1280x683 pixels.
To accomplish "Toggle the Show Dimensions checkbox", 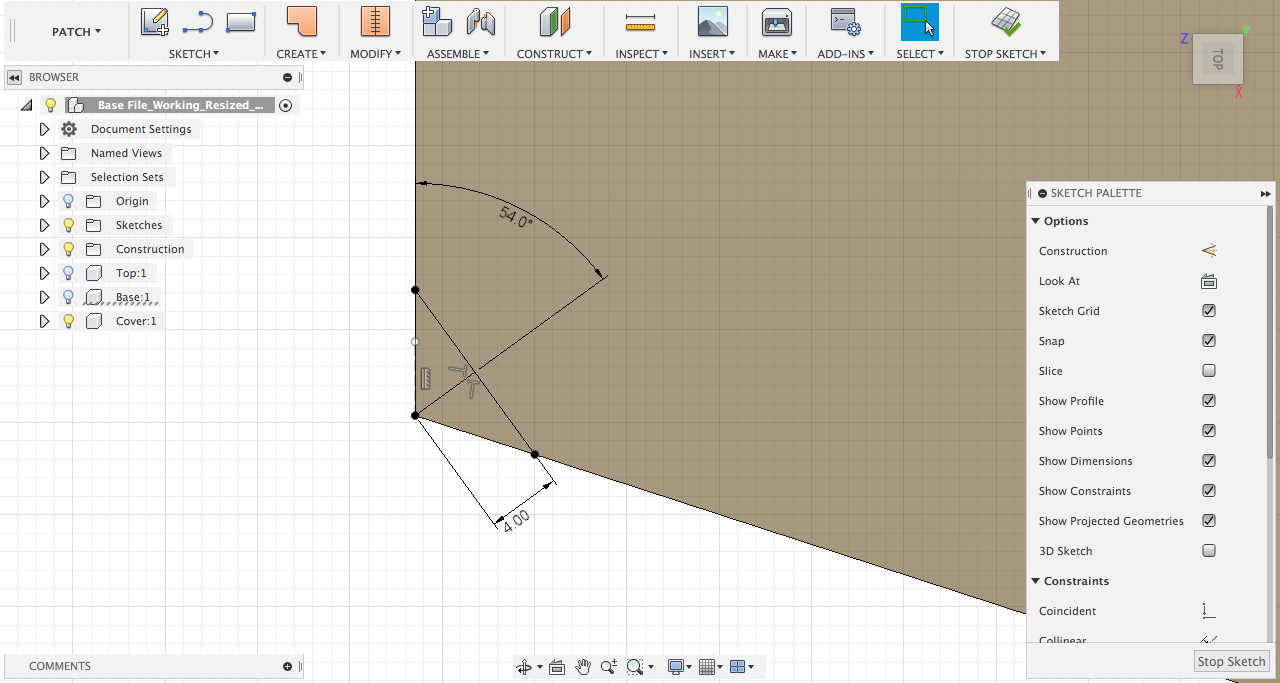I will (x=1209, y=461).
